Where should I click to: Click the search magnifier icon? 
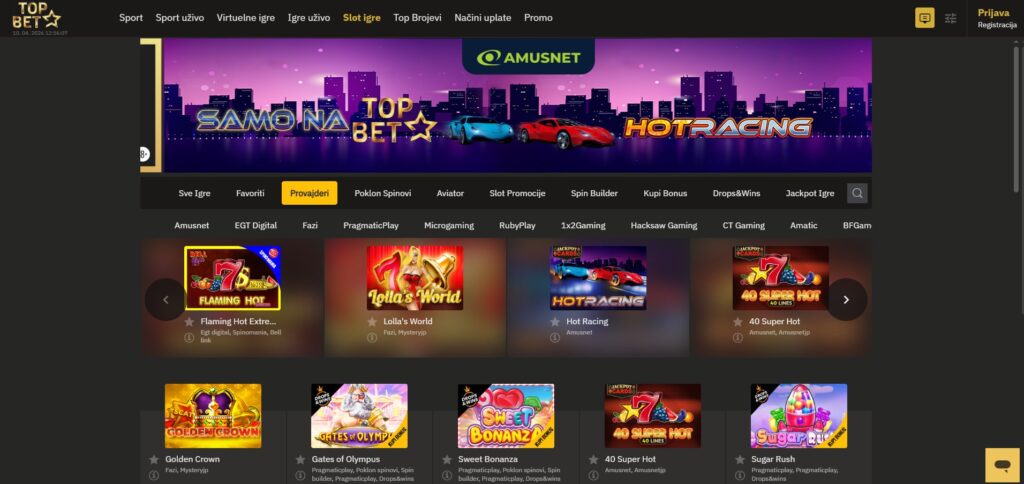(857, 193)
